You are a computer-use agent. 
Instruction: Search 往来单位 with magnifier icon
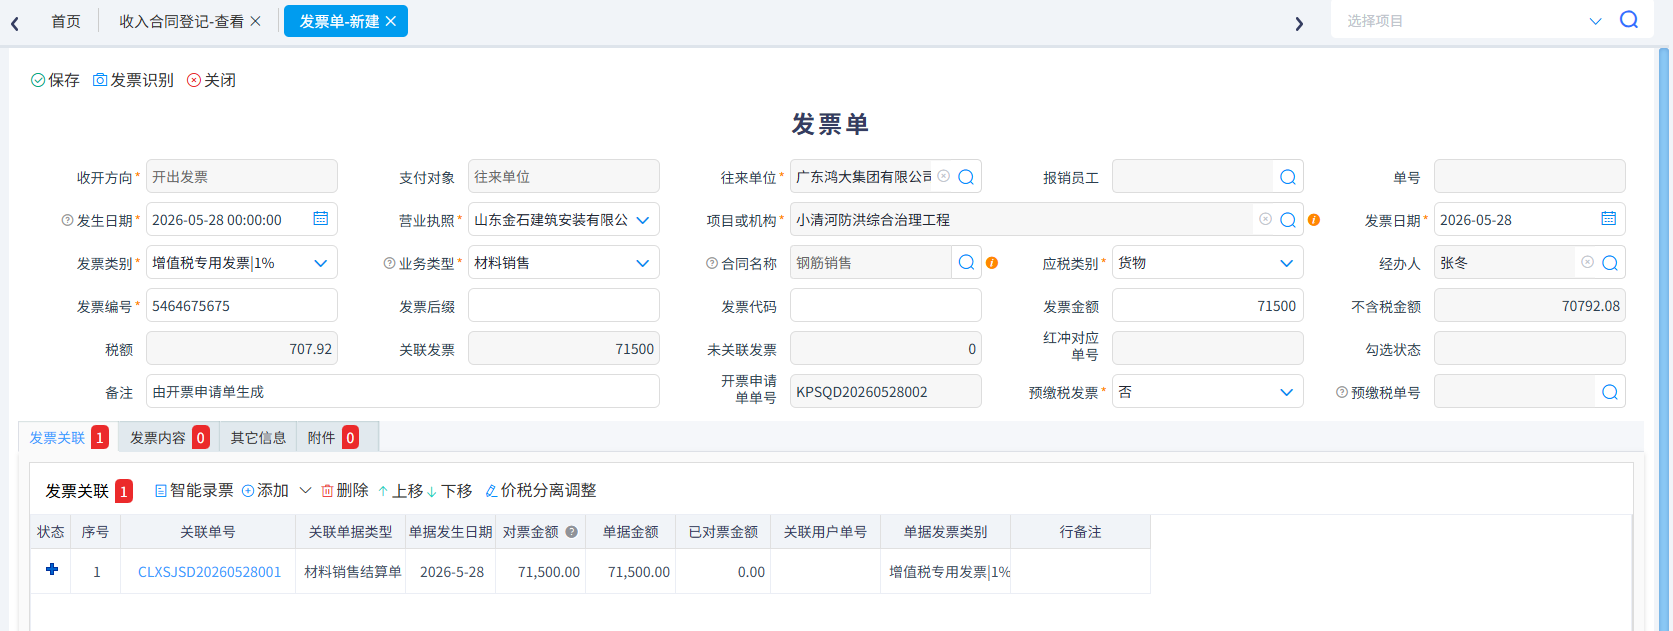[x=966, y=177]
